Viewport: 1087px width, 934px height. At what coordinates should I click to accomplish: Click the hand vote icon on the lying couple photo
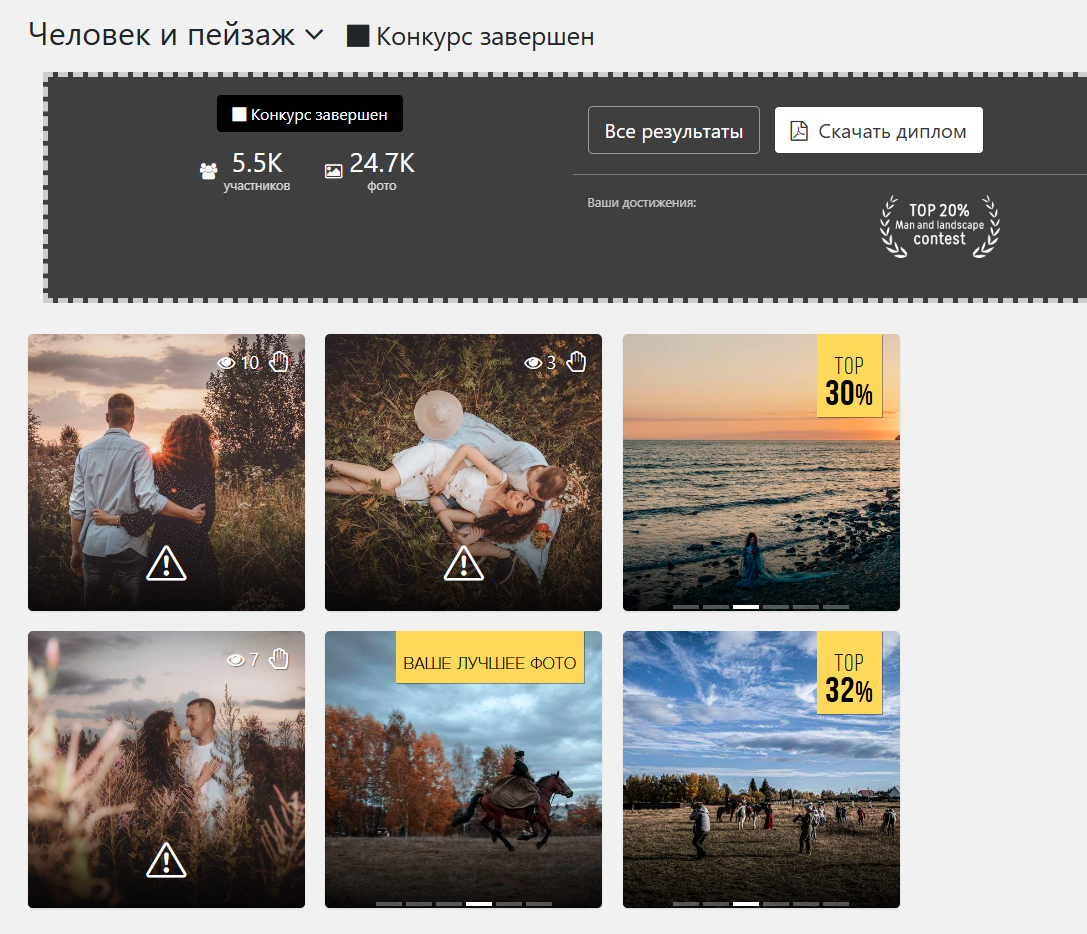point(577,362)
